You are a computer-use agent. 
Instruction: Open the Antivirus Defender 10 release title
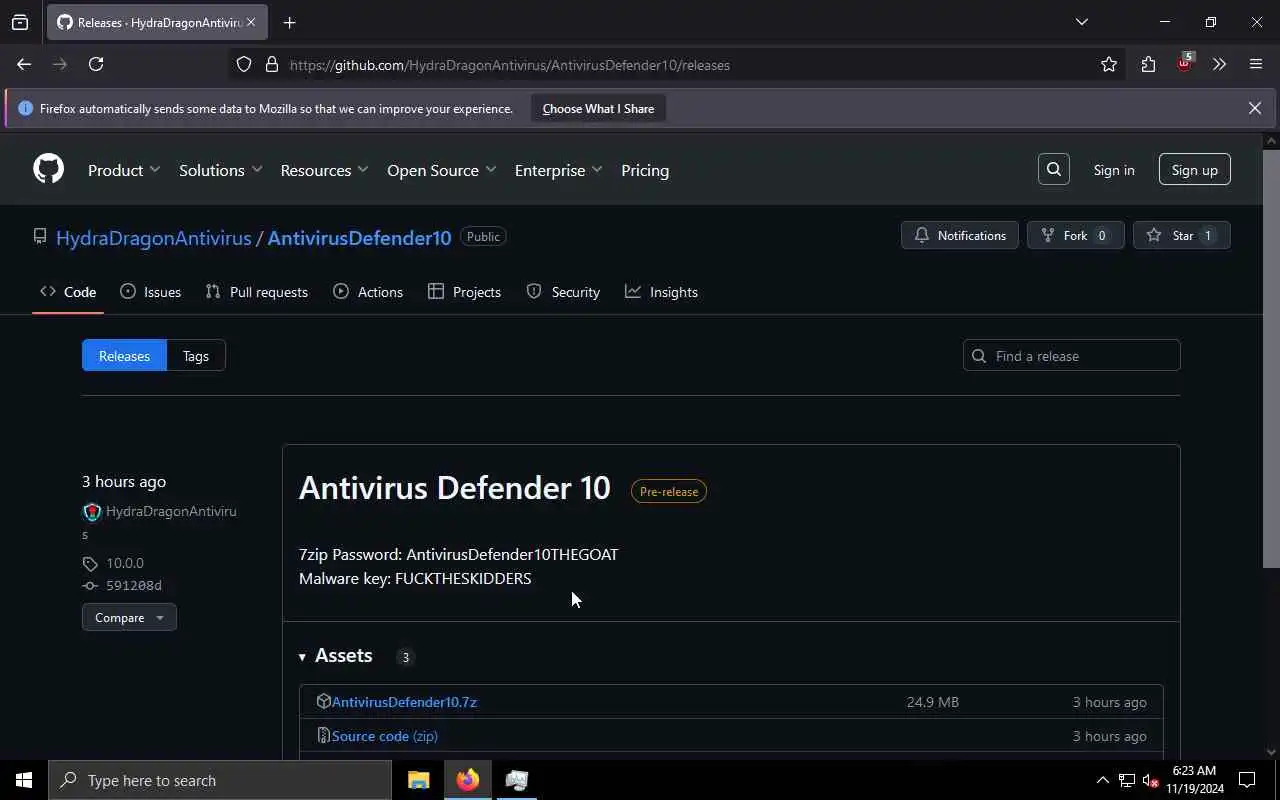tap(455, 488)
